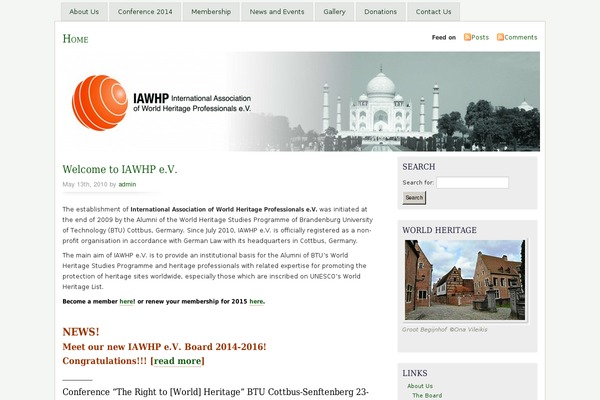The image size is (600, 400).
Task: Open the Groot Begijnhof heritage photo
Action: click(465, 280)
